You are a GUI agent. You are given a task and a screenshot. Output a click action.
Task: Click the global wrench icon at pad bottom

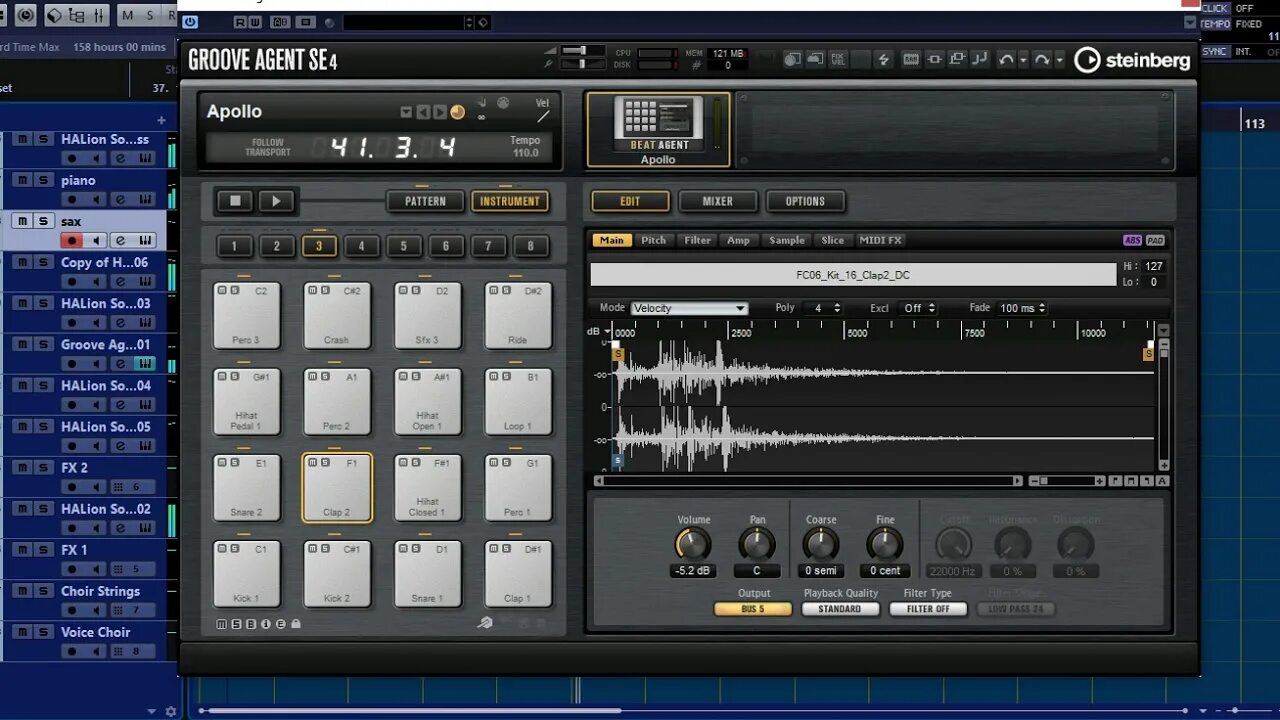click(x=485, y=623)
